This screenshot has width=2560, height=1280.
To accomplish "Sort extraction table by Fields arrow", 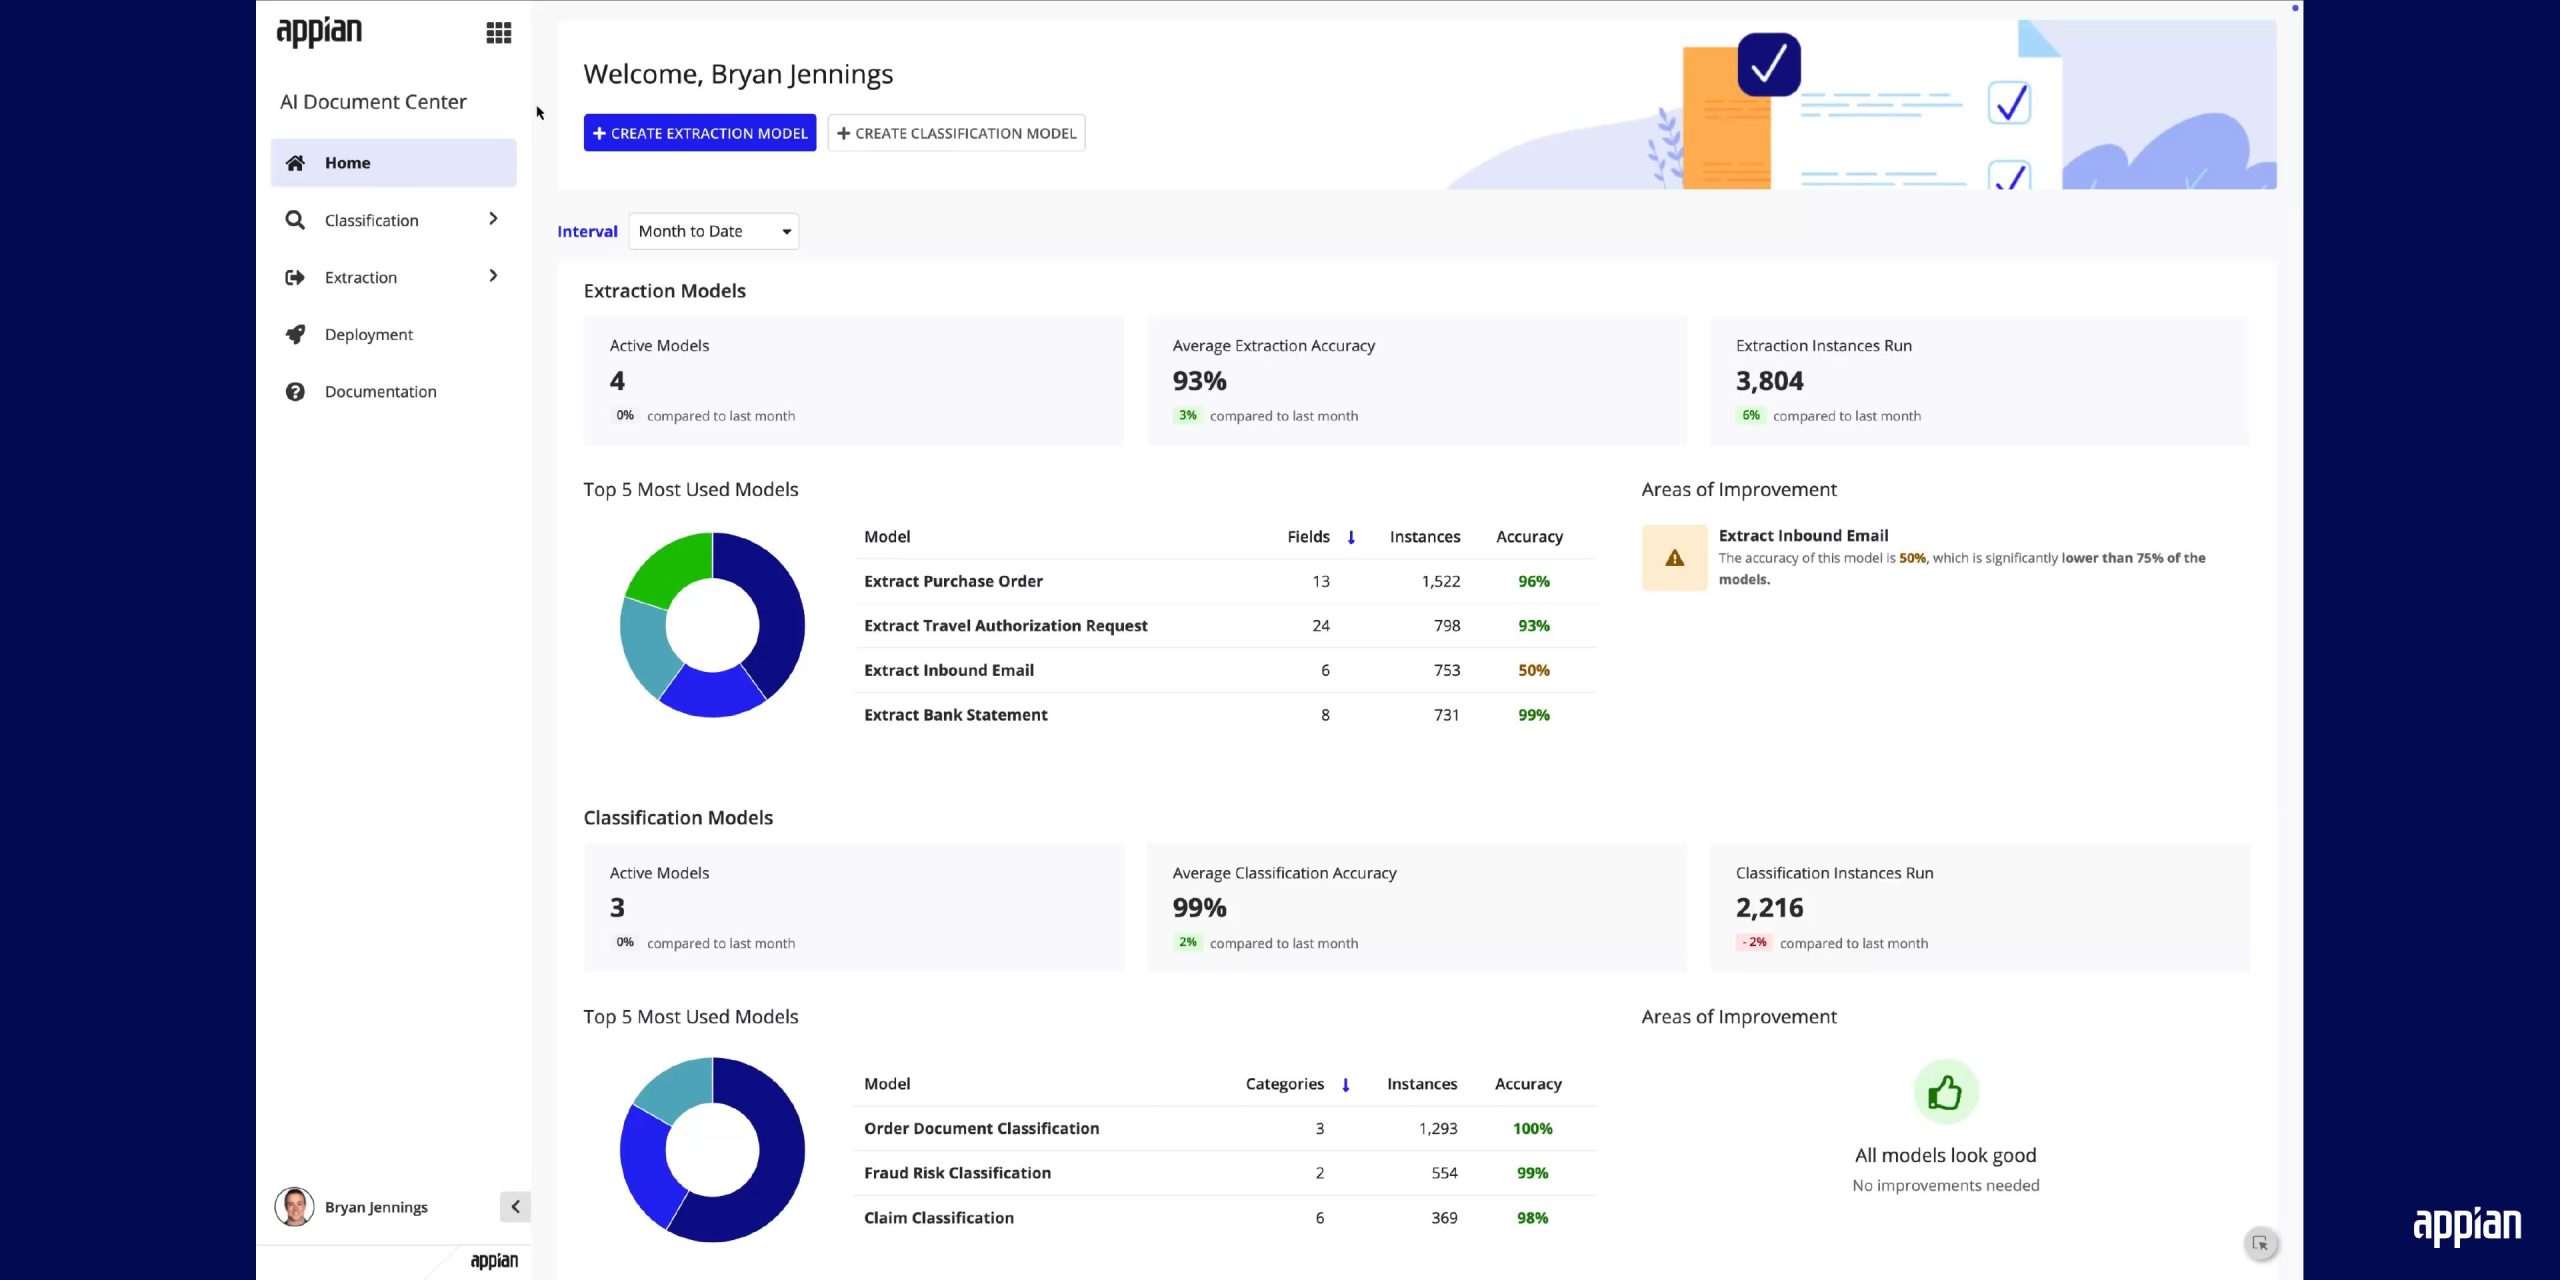I will [1351, 537].
